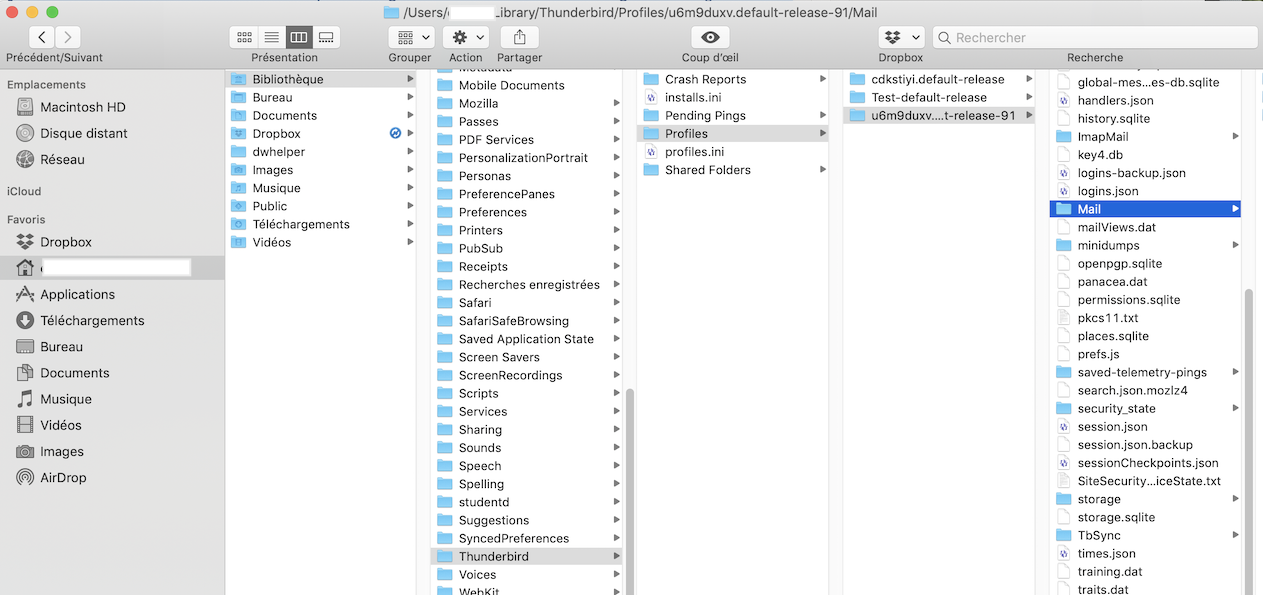Expand ImapMail folder arrow

click(1235, 136)
